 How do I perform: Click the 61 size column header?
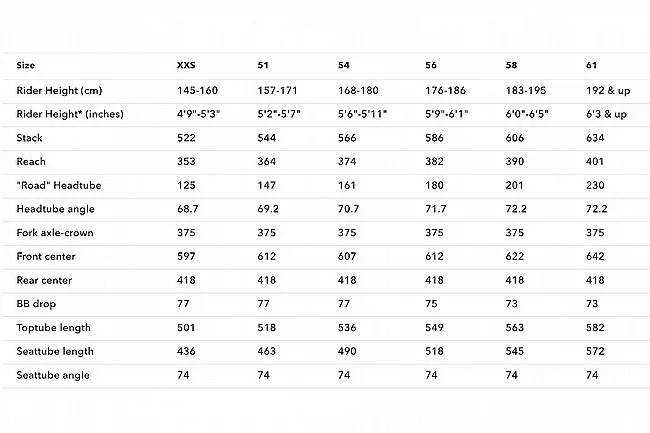coord(592,65)
